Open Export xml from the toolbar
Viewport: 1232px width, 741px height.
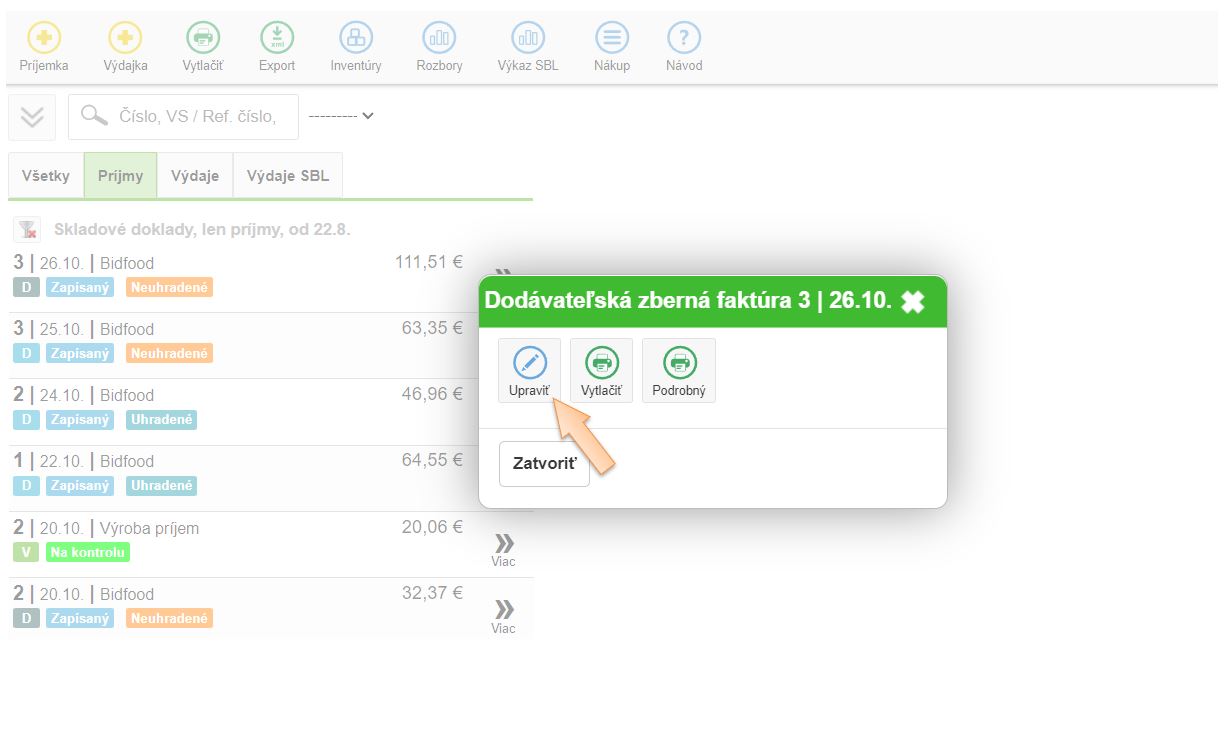coord(277,39)
